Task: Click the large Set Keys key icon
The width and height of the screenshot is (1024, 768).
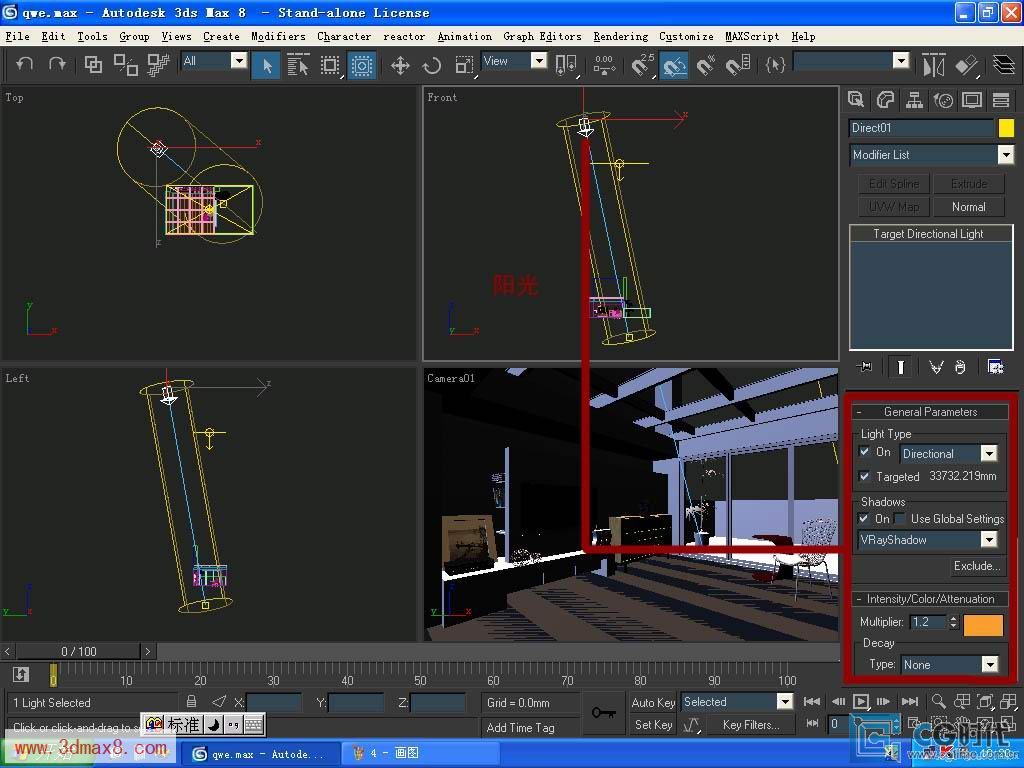Action: [603, 712]
